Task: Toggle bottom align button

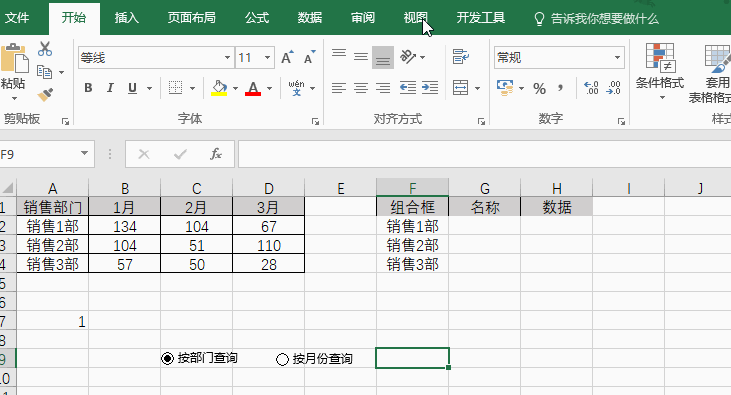Action: click(383, 57)
